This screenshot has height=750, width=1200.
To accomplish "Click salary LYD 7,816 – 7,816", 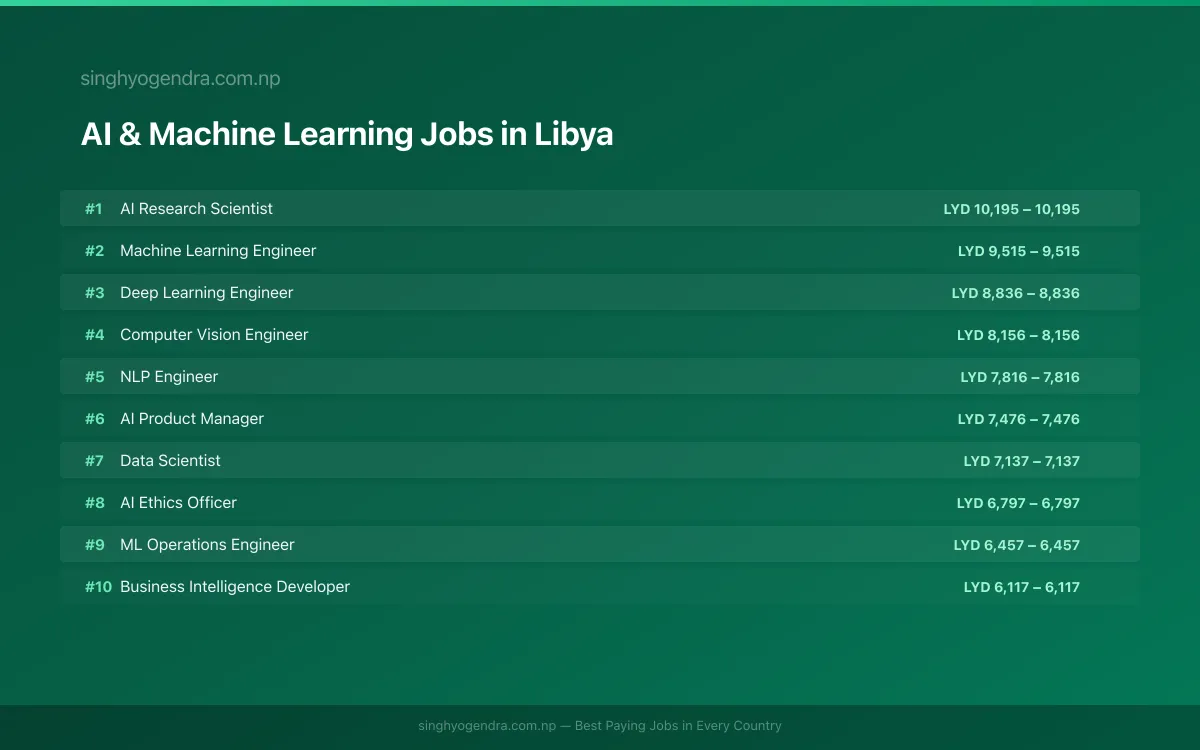I will (1020, 377).
